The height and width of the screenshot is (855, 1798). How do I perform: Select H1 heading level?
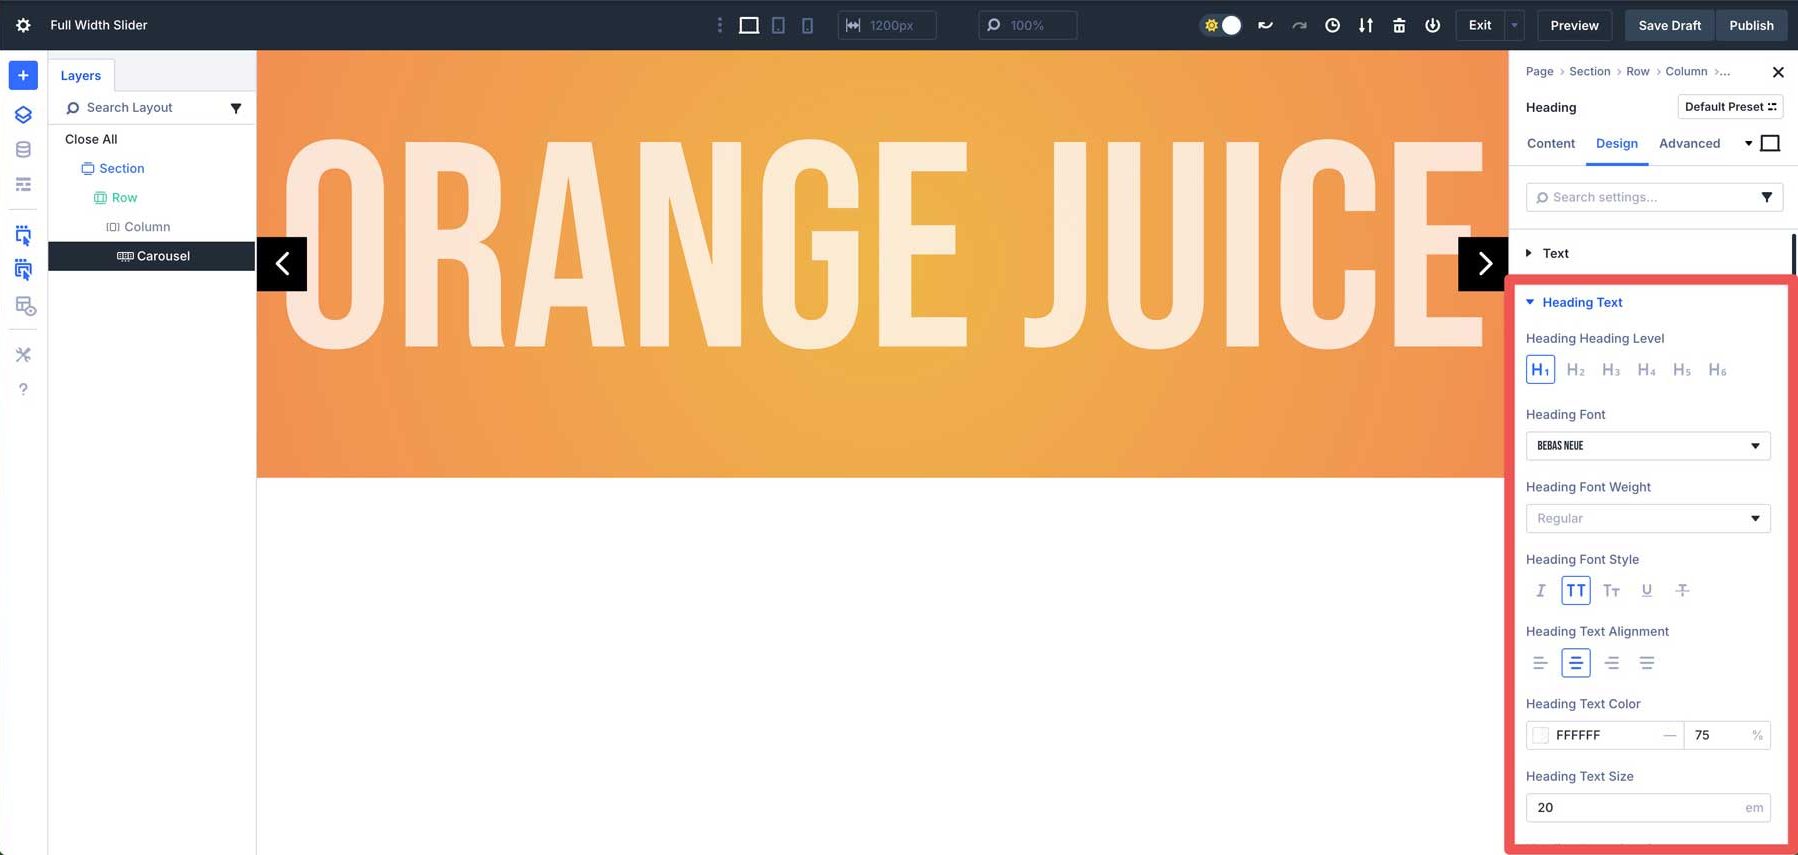tap(1540, 370)
